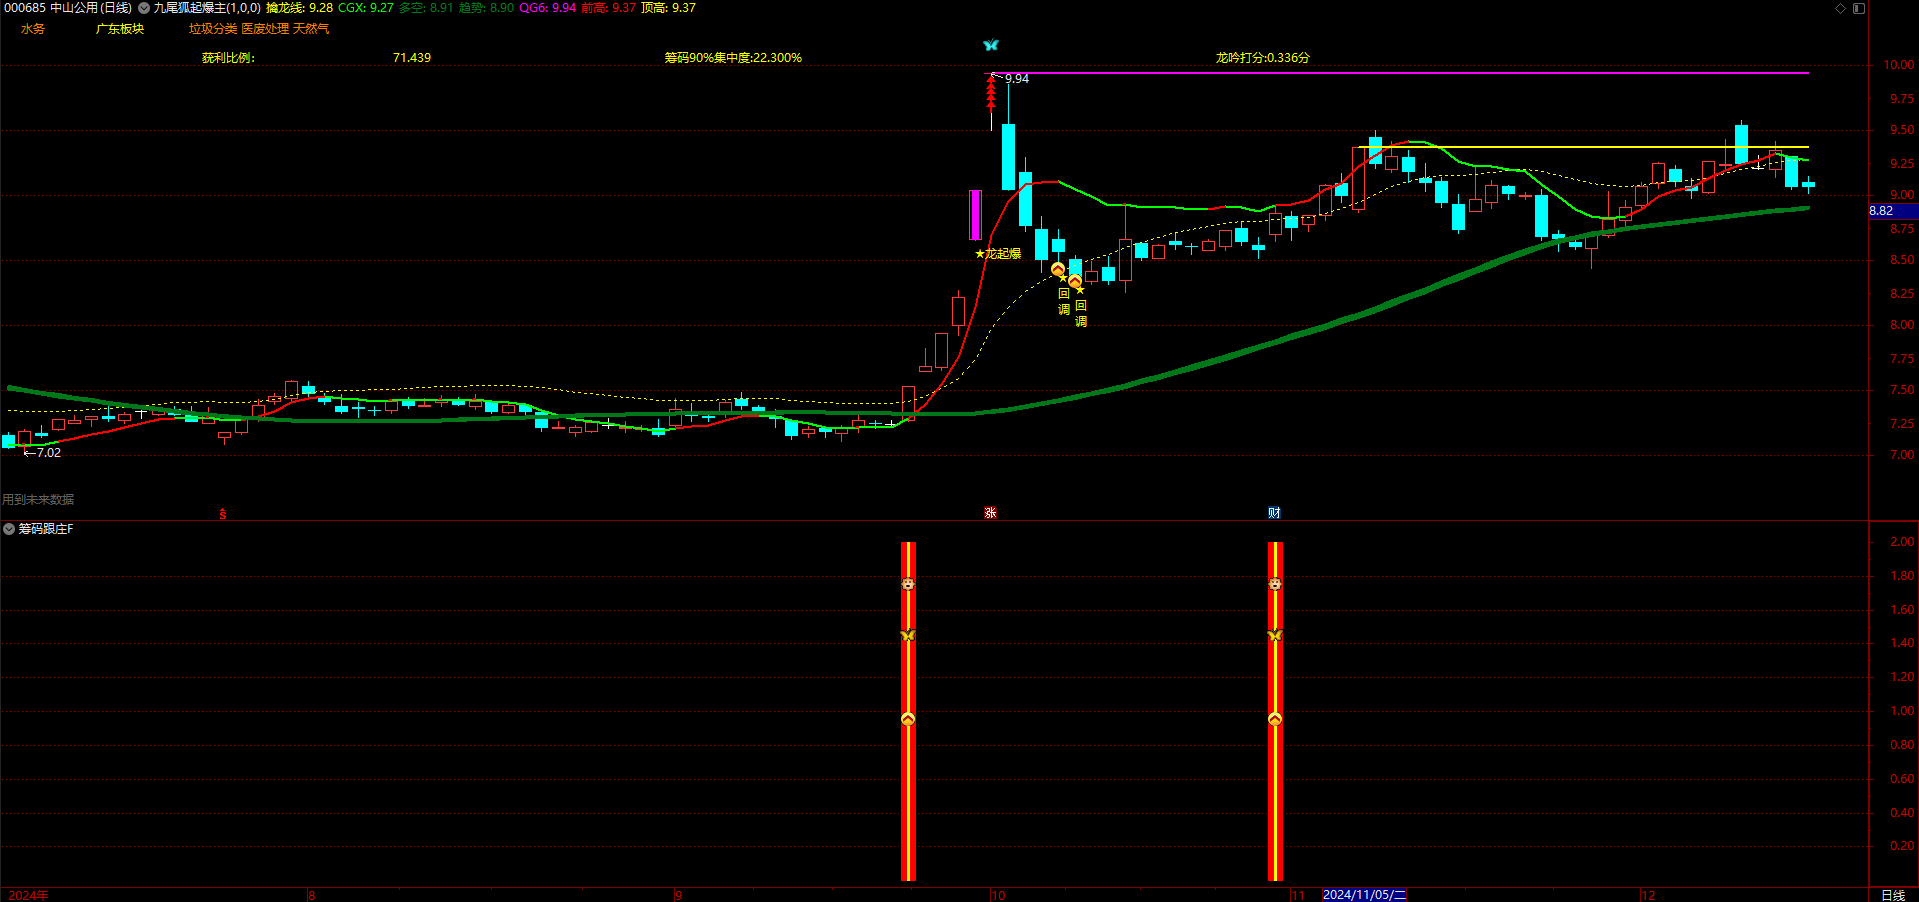The image size is (1919, 902).
Task: Click the red stacked arrows signal at 9.94
Action: pos(991,94)
